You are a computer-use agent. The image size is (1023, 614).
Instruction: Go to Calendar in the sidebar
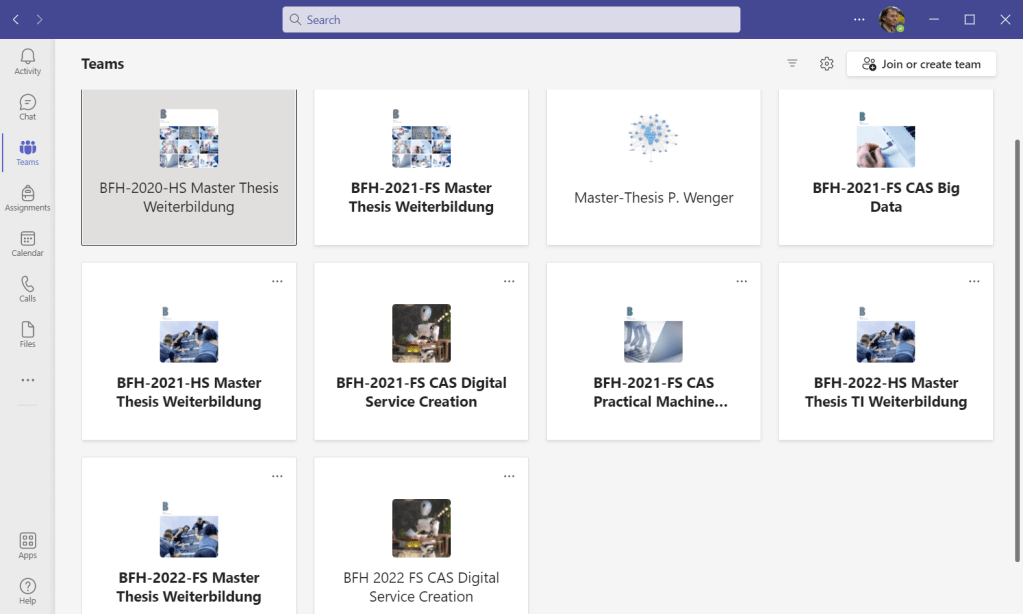(27, 243)
